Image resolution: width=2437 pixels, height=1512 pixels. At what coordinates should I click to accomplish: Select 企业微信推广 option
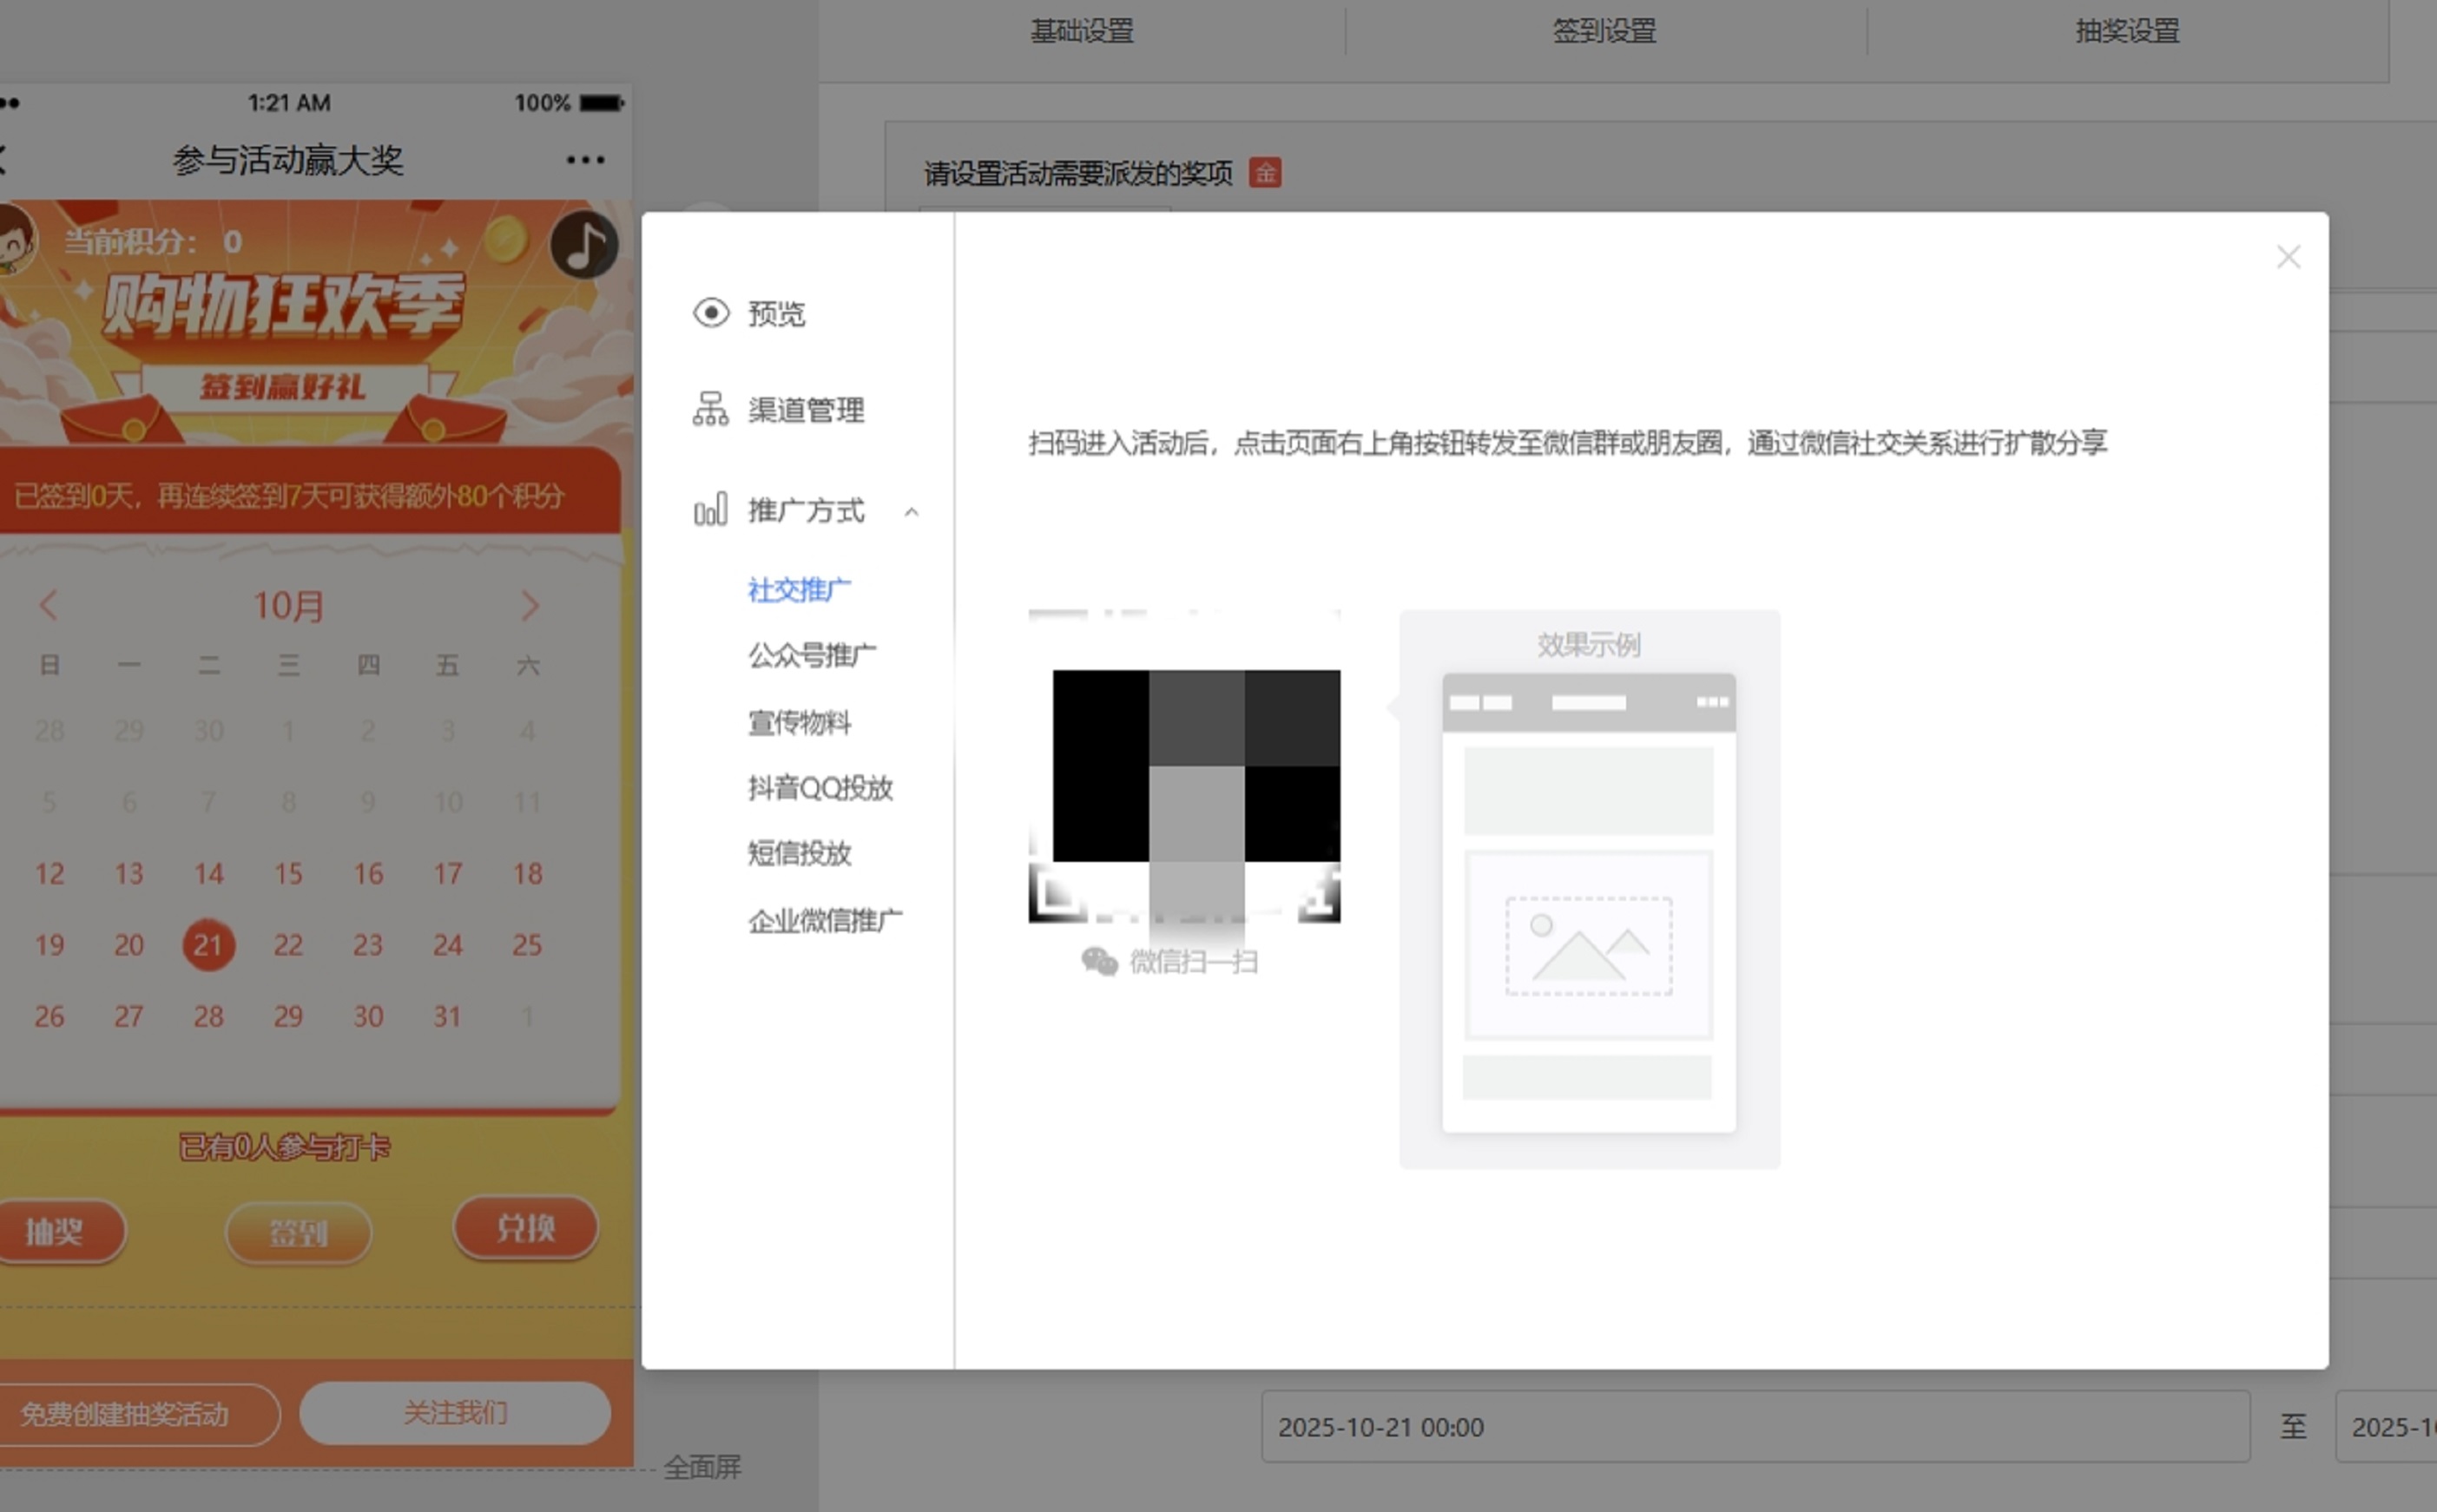(825, 920)
